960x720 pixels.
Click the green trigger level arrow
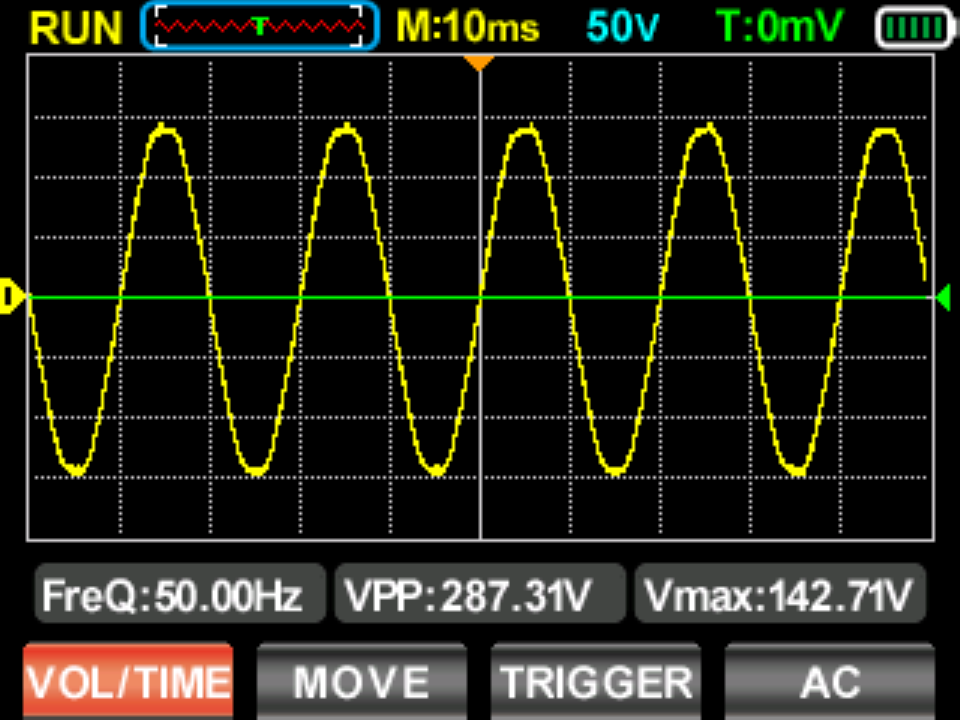(x=943, y=298)
